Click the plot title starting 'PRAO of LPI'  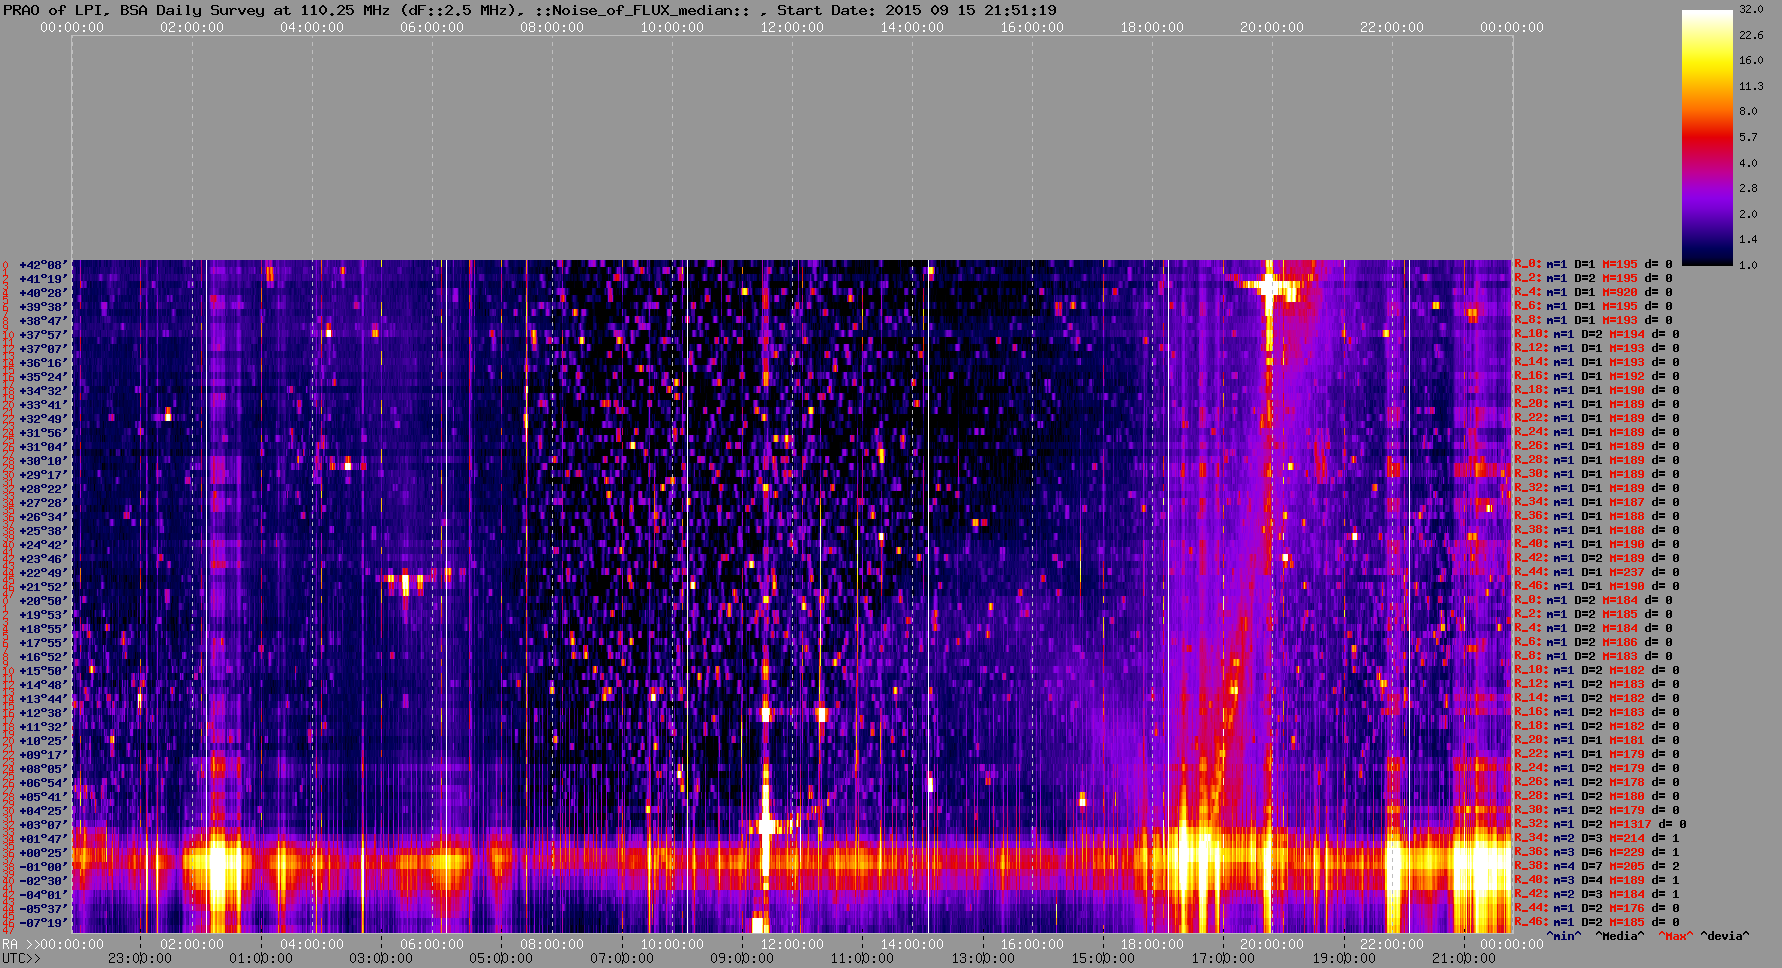[530, 10]
